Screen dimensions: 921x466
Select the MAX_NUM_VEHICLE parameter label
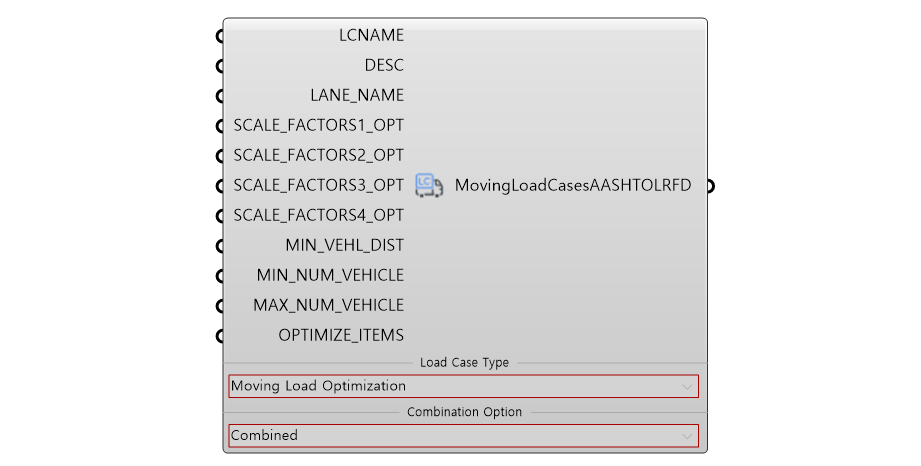click(328, 305)
